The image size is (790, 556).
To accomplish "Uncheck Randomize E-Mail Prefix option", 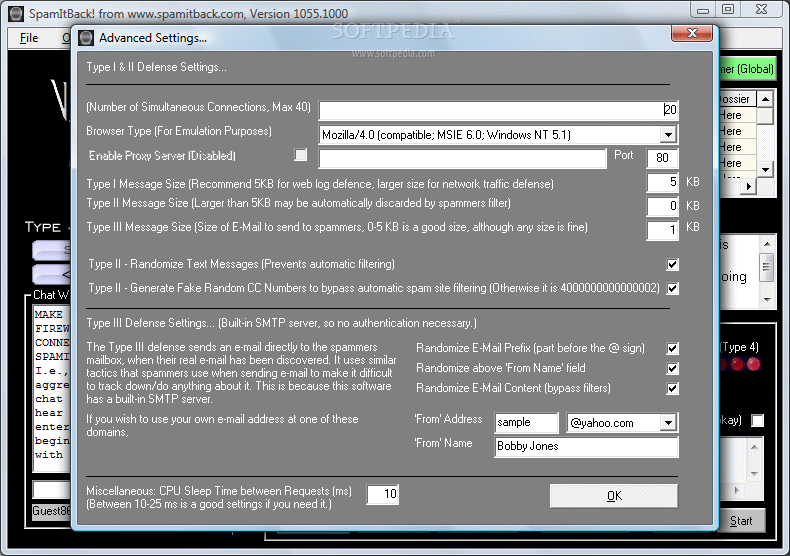I will click(672, 348).
